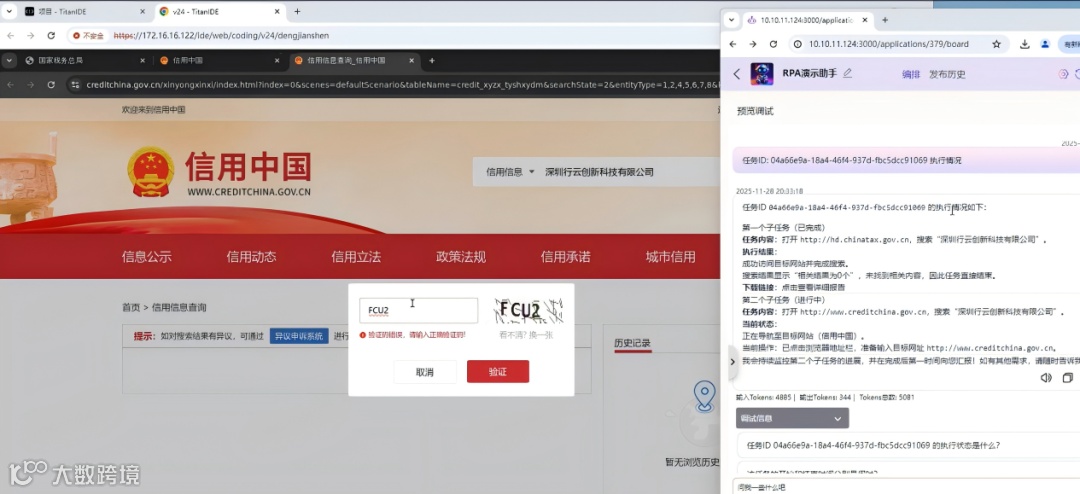Click the back chevron beside RPA演示助手

(x=736, y=74)
